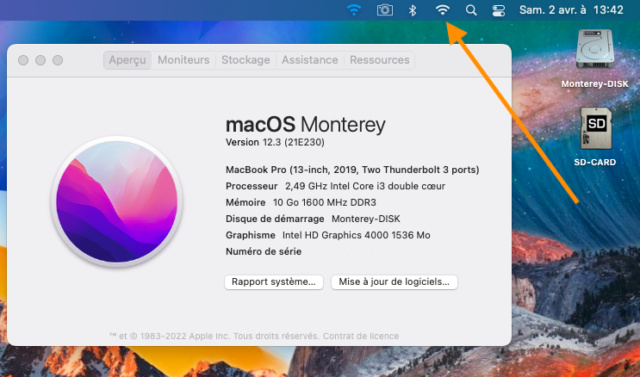Click the zoom button of the About window
The image size is (640, 377).
[58, 60]
